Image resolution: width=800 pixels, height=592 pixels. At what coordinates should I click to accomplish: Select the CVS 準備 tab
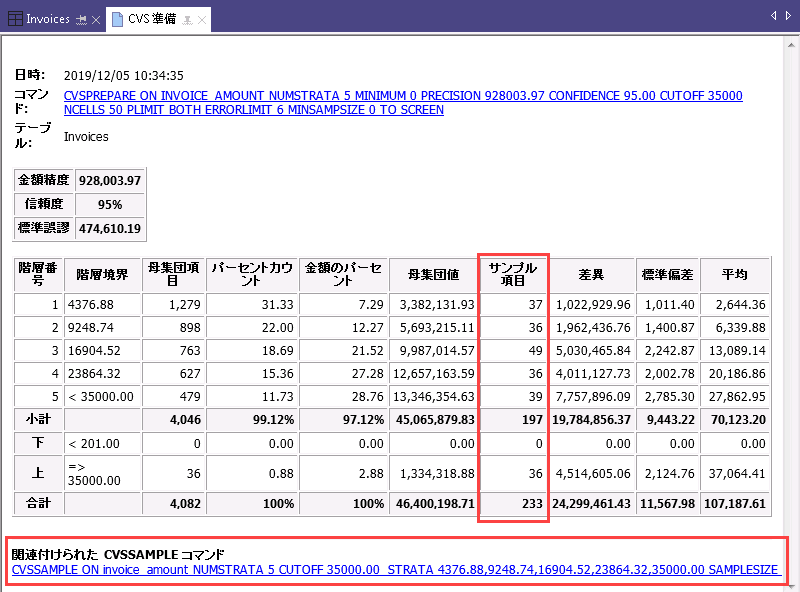pyautogui.click(x=152, y=19)
